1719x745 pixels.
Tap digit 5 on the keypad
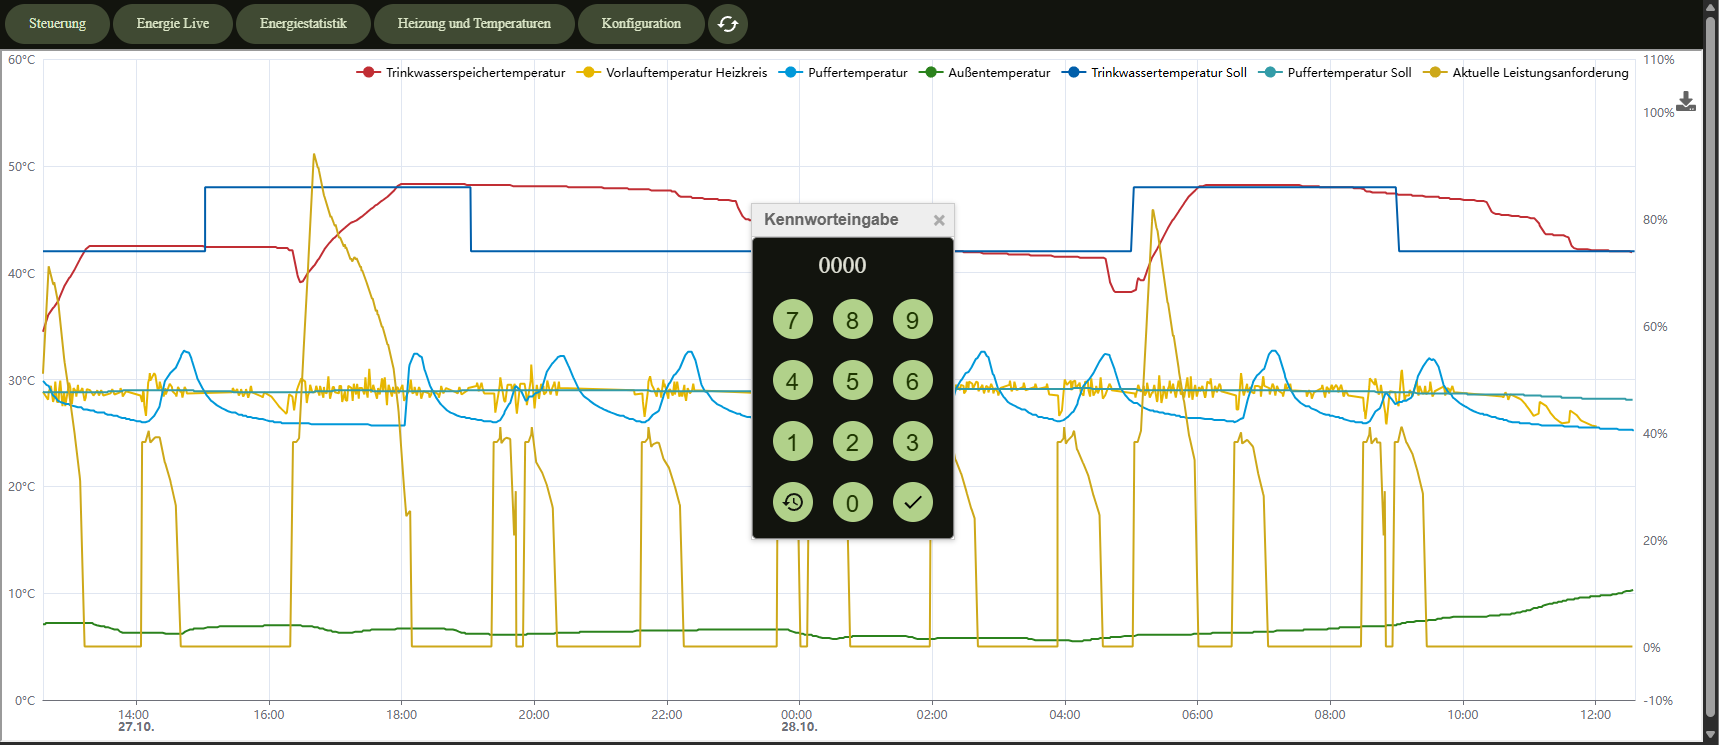click(853, 381)
